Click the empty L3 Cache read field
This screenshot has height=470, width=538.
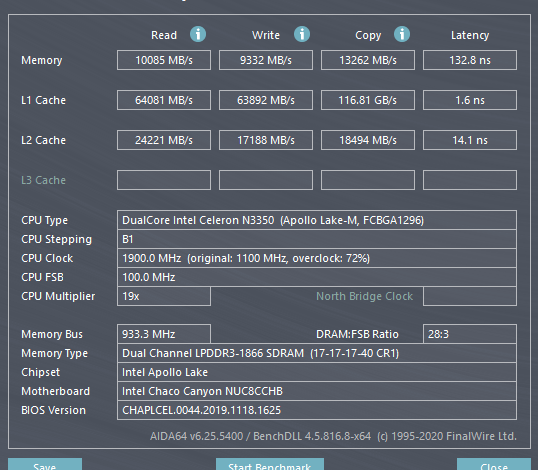pos(164,180)
